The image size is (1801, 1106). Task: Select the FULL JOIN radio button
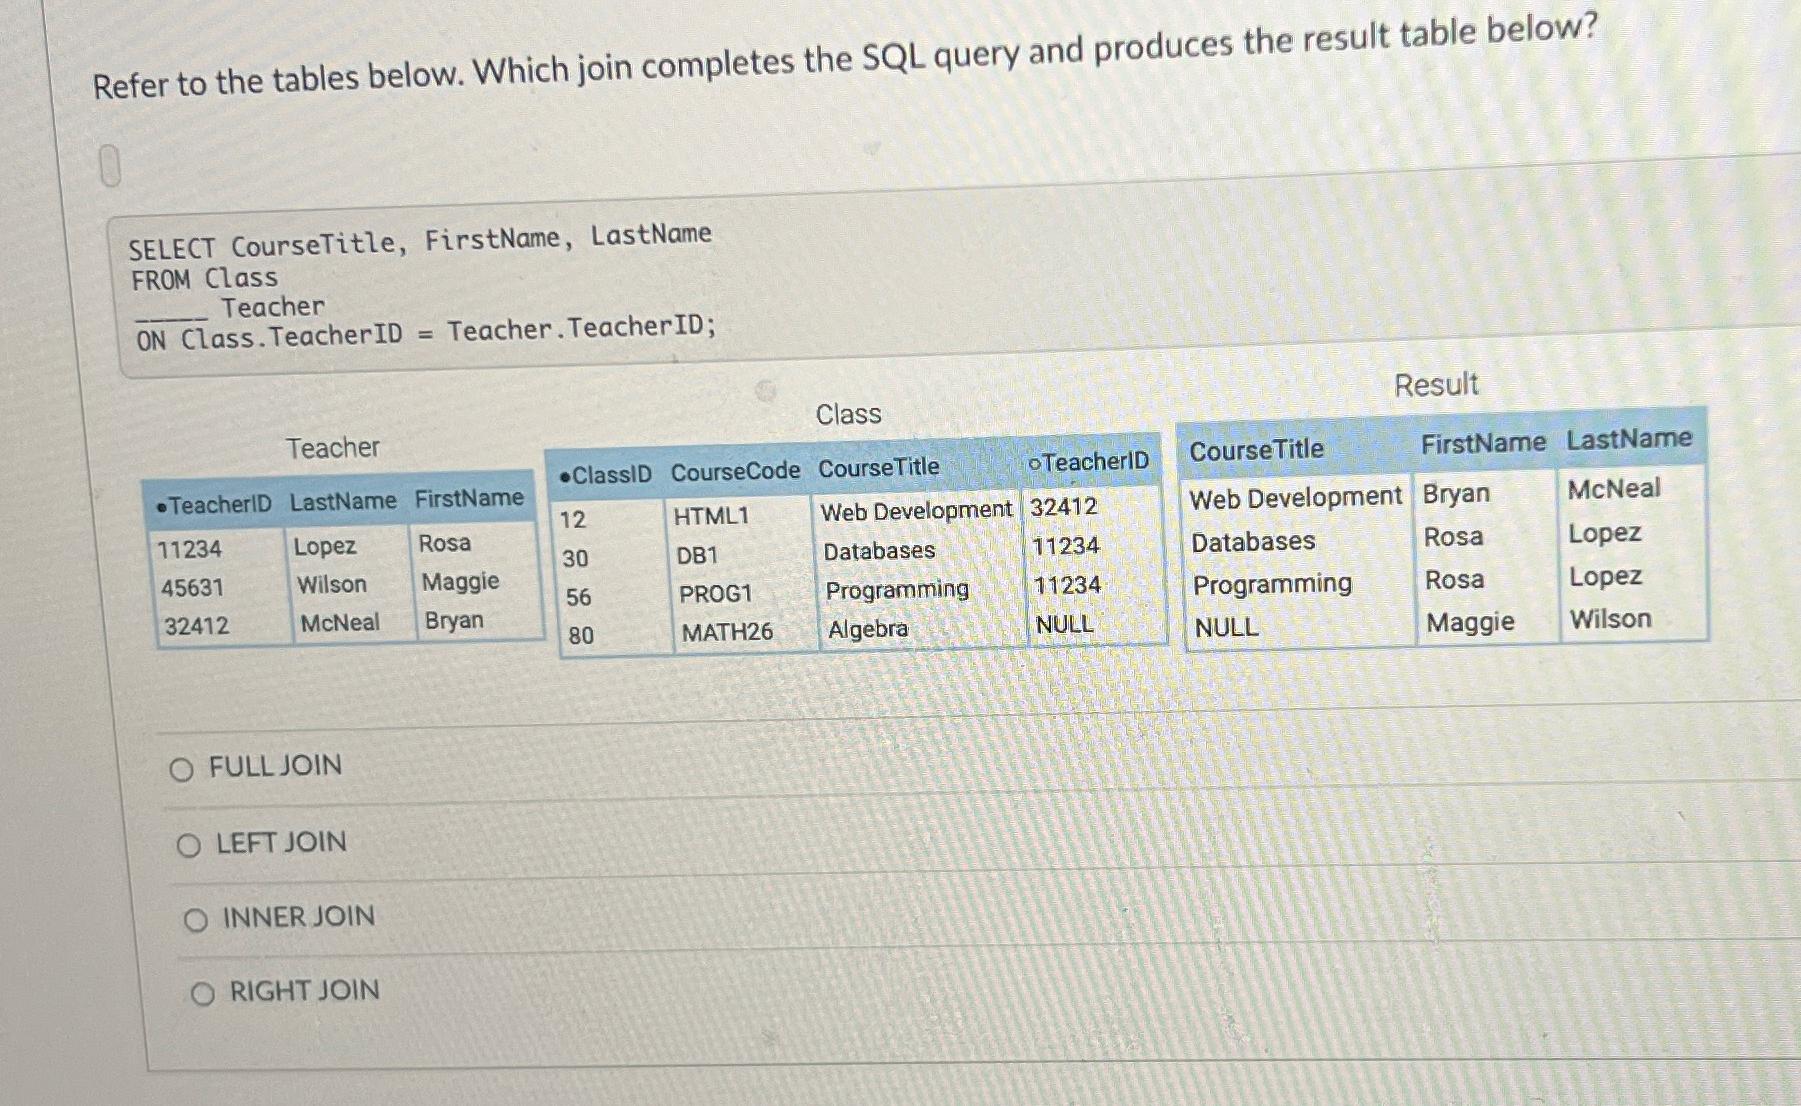[x=182, y=769]
